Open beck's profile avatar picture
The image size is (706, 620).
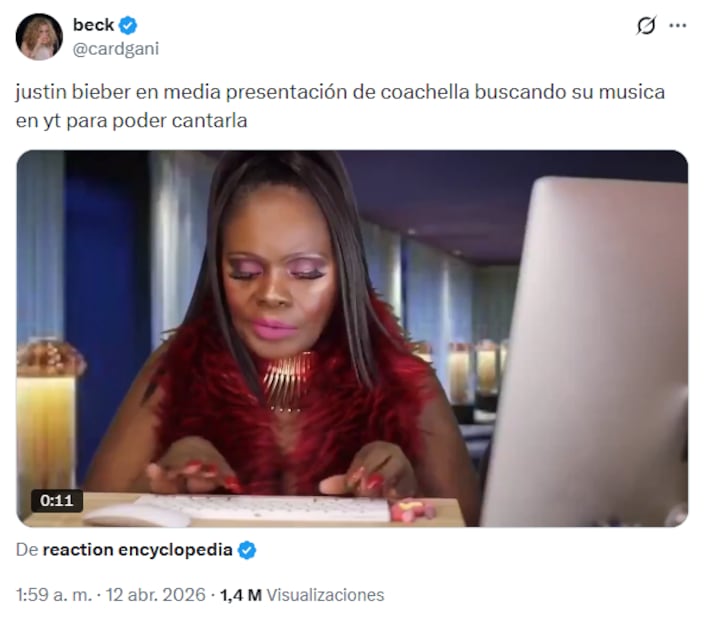pyautogui.click(x=39, y=36)
